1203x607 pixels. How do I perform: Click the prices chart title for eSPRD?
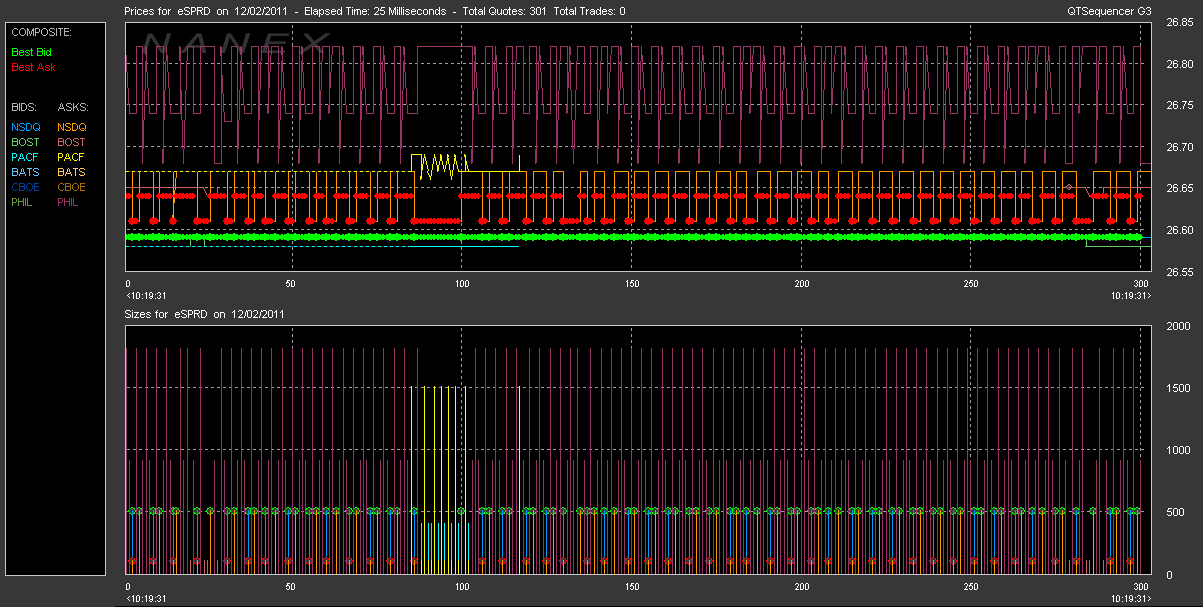[x=375, y=11]
